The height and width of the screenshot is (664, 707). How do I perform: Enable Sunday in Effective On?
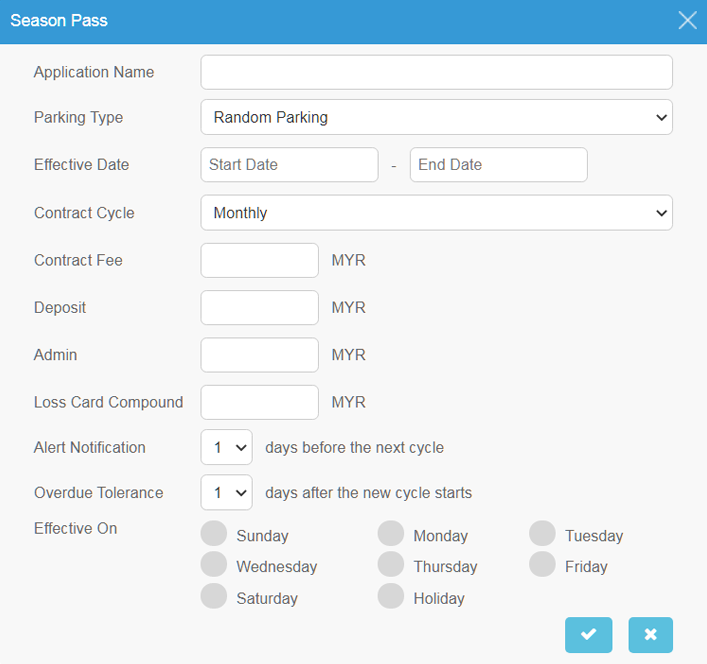pyautogui.click(x=214, y=533)
